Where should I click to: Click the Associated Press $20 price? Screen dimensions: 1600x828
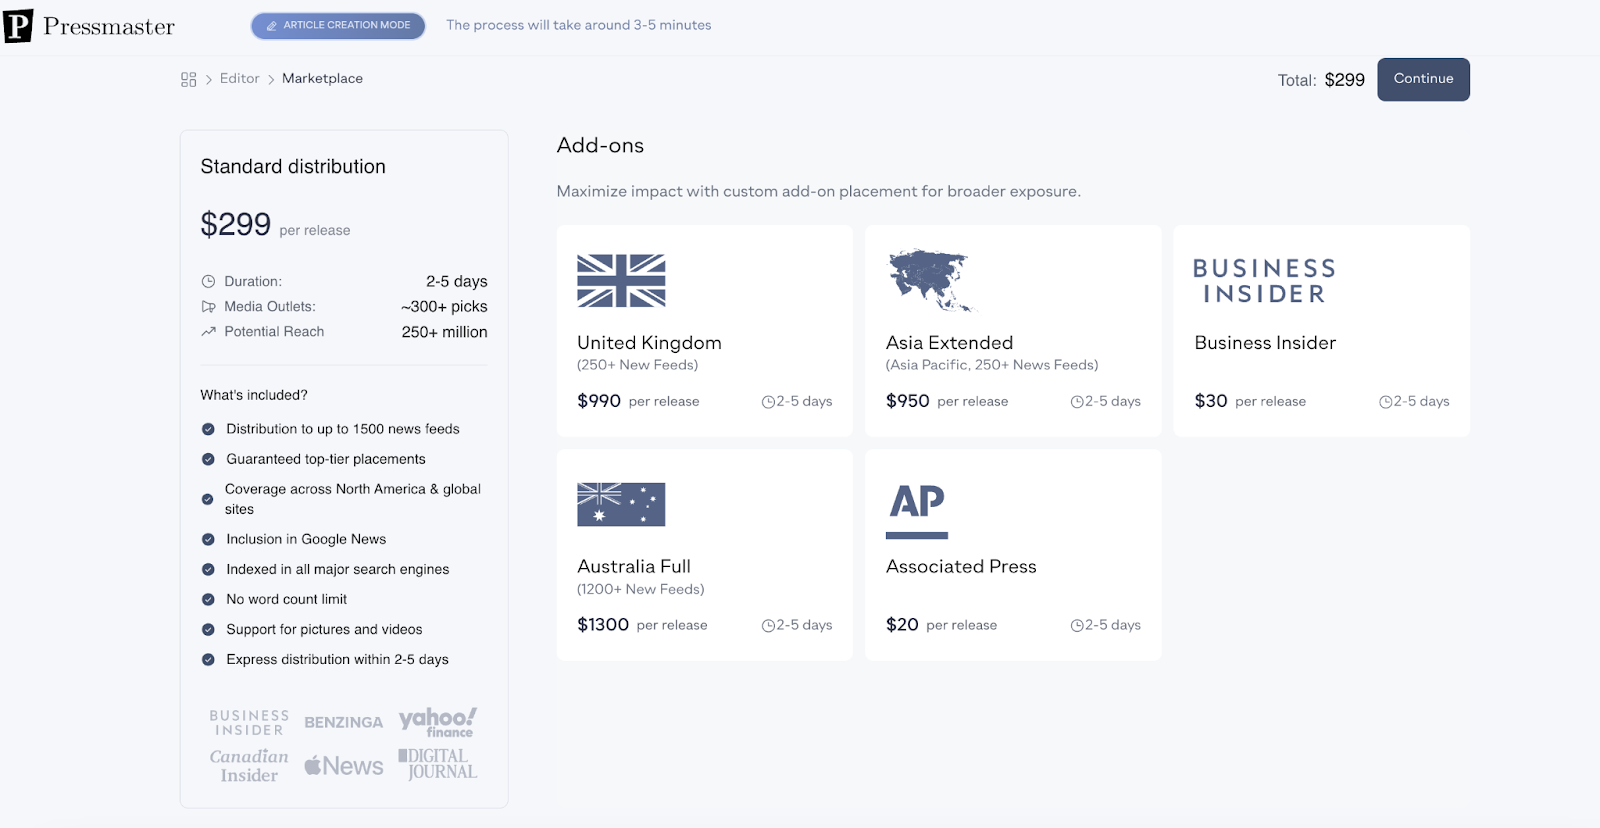pyautogui.click(x=902, y=625)
